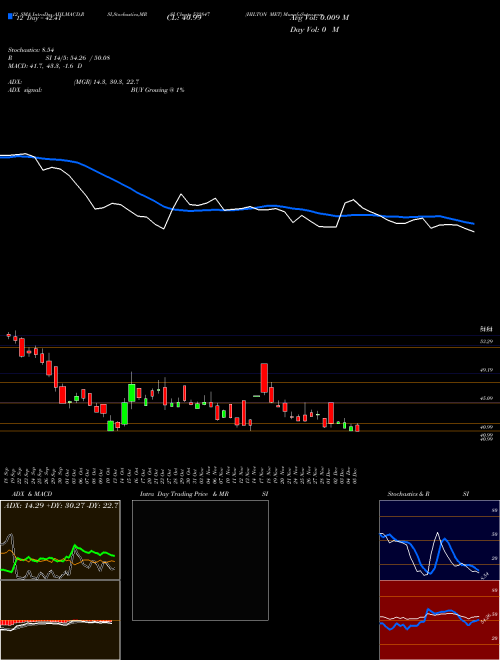Click the blue 12-day SMA legend square
Screen dimensions: 500x660
[11, 16]
